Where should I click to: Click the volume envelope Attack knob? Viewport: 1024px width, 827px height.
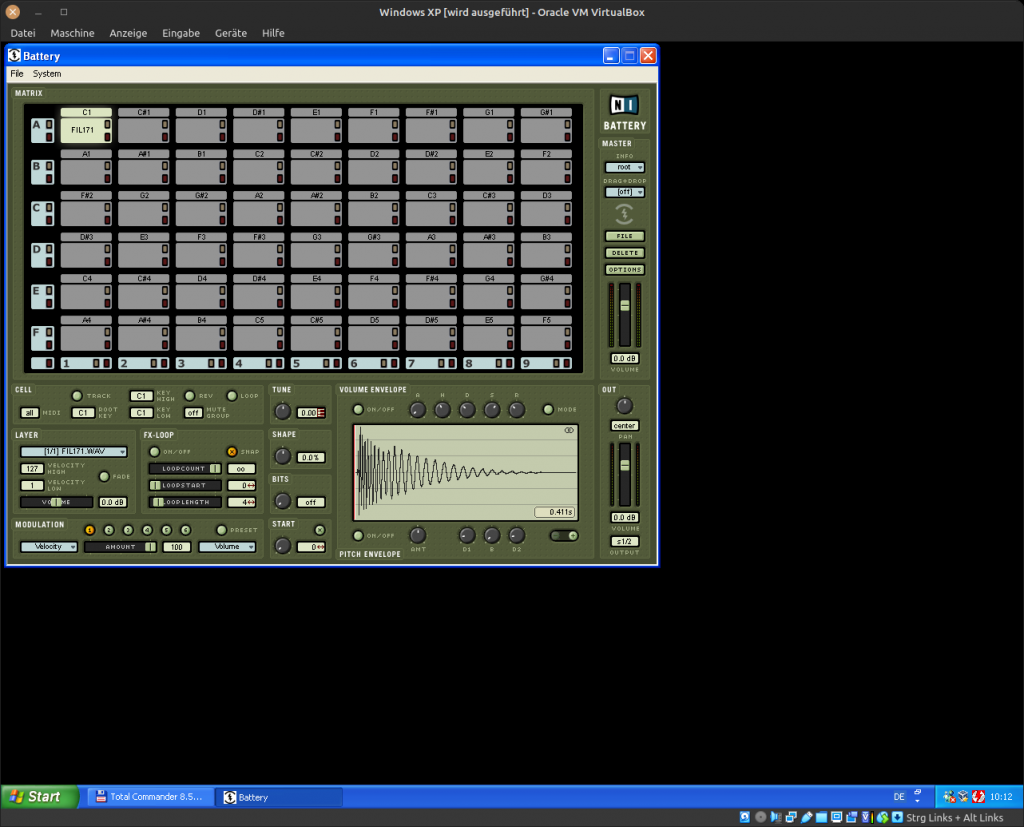418,409
